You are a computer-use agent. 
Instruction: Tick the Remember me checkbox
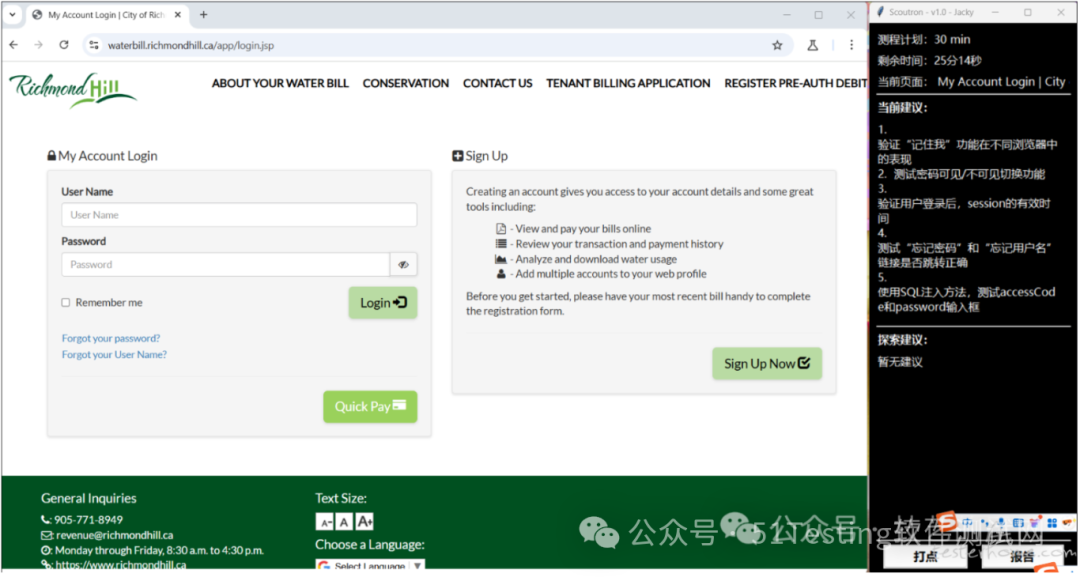[65, 302]
